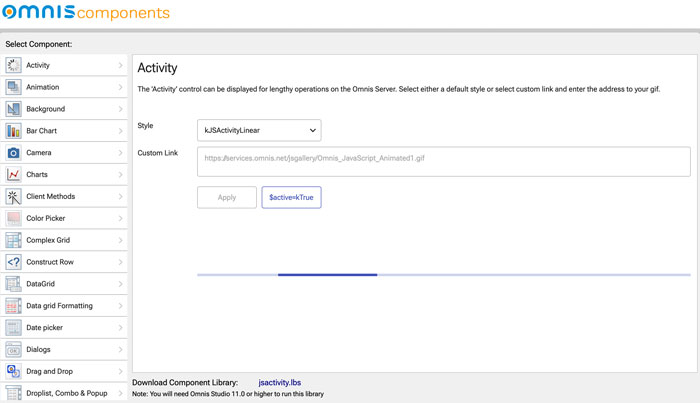Download the jsactivity.lbs library link

pos(279,382)
